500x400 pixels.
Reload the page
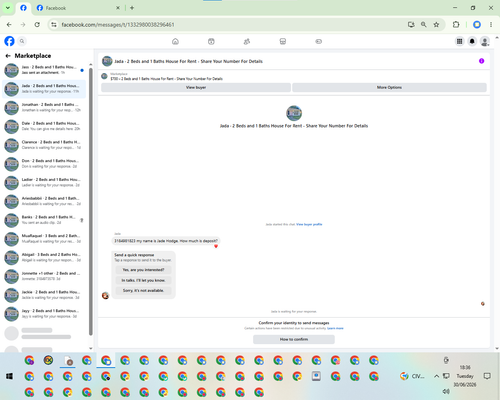click(37, 25)
